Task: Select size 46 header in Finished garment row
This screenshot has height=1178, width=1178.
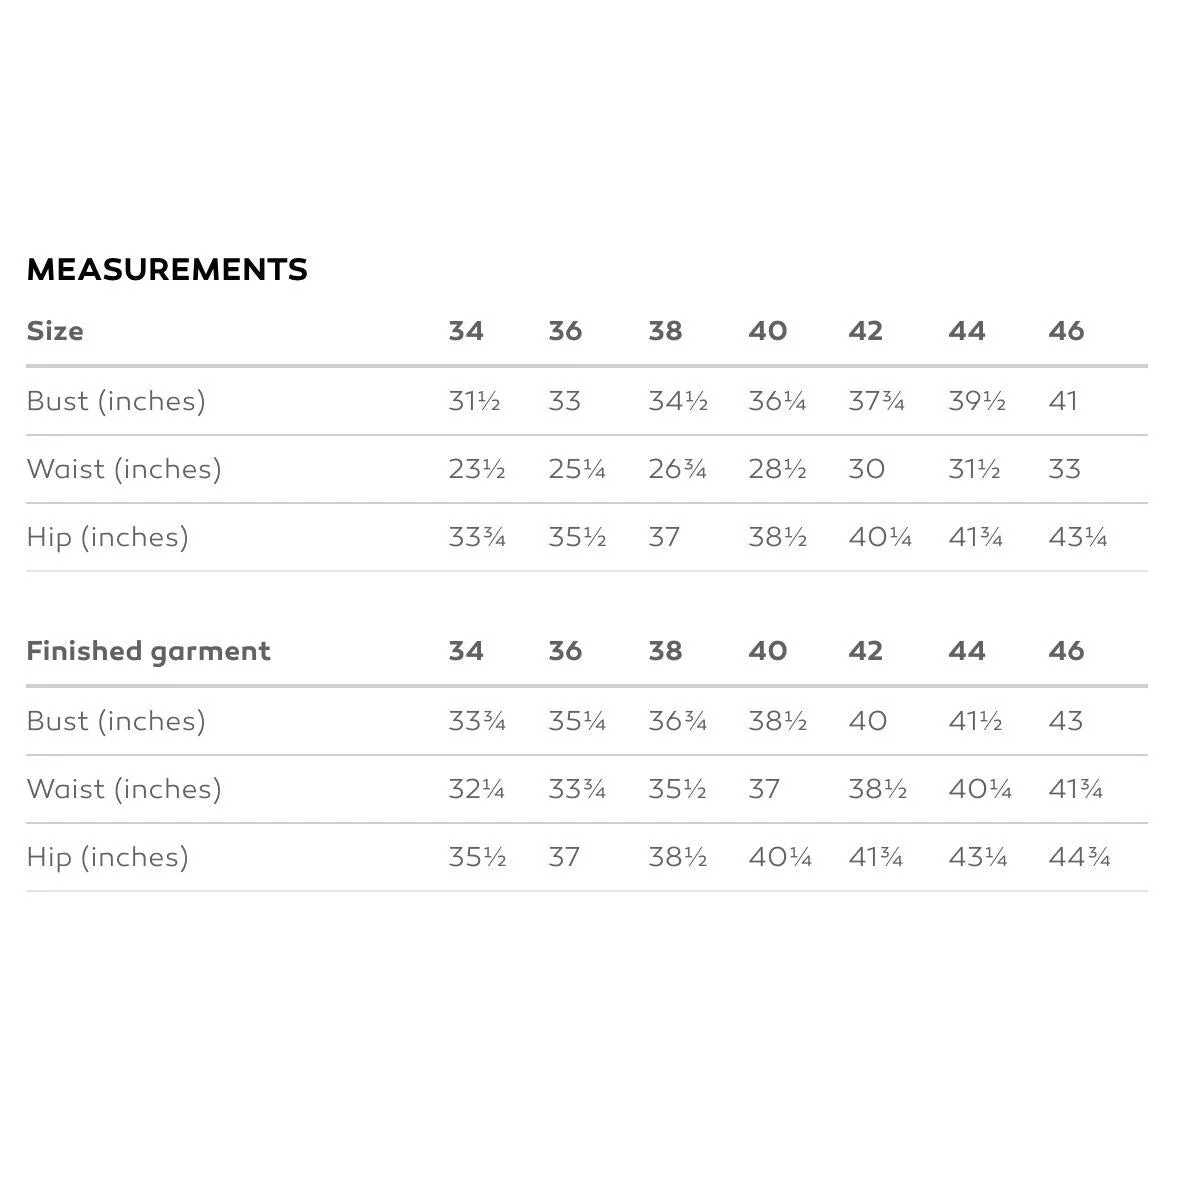Action: tap(1066, 651)
